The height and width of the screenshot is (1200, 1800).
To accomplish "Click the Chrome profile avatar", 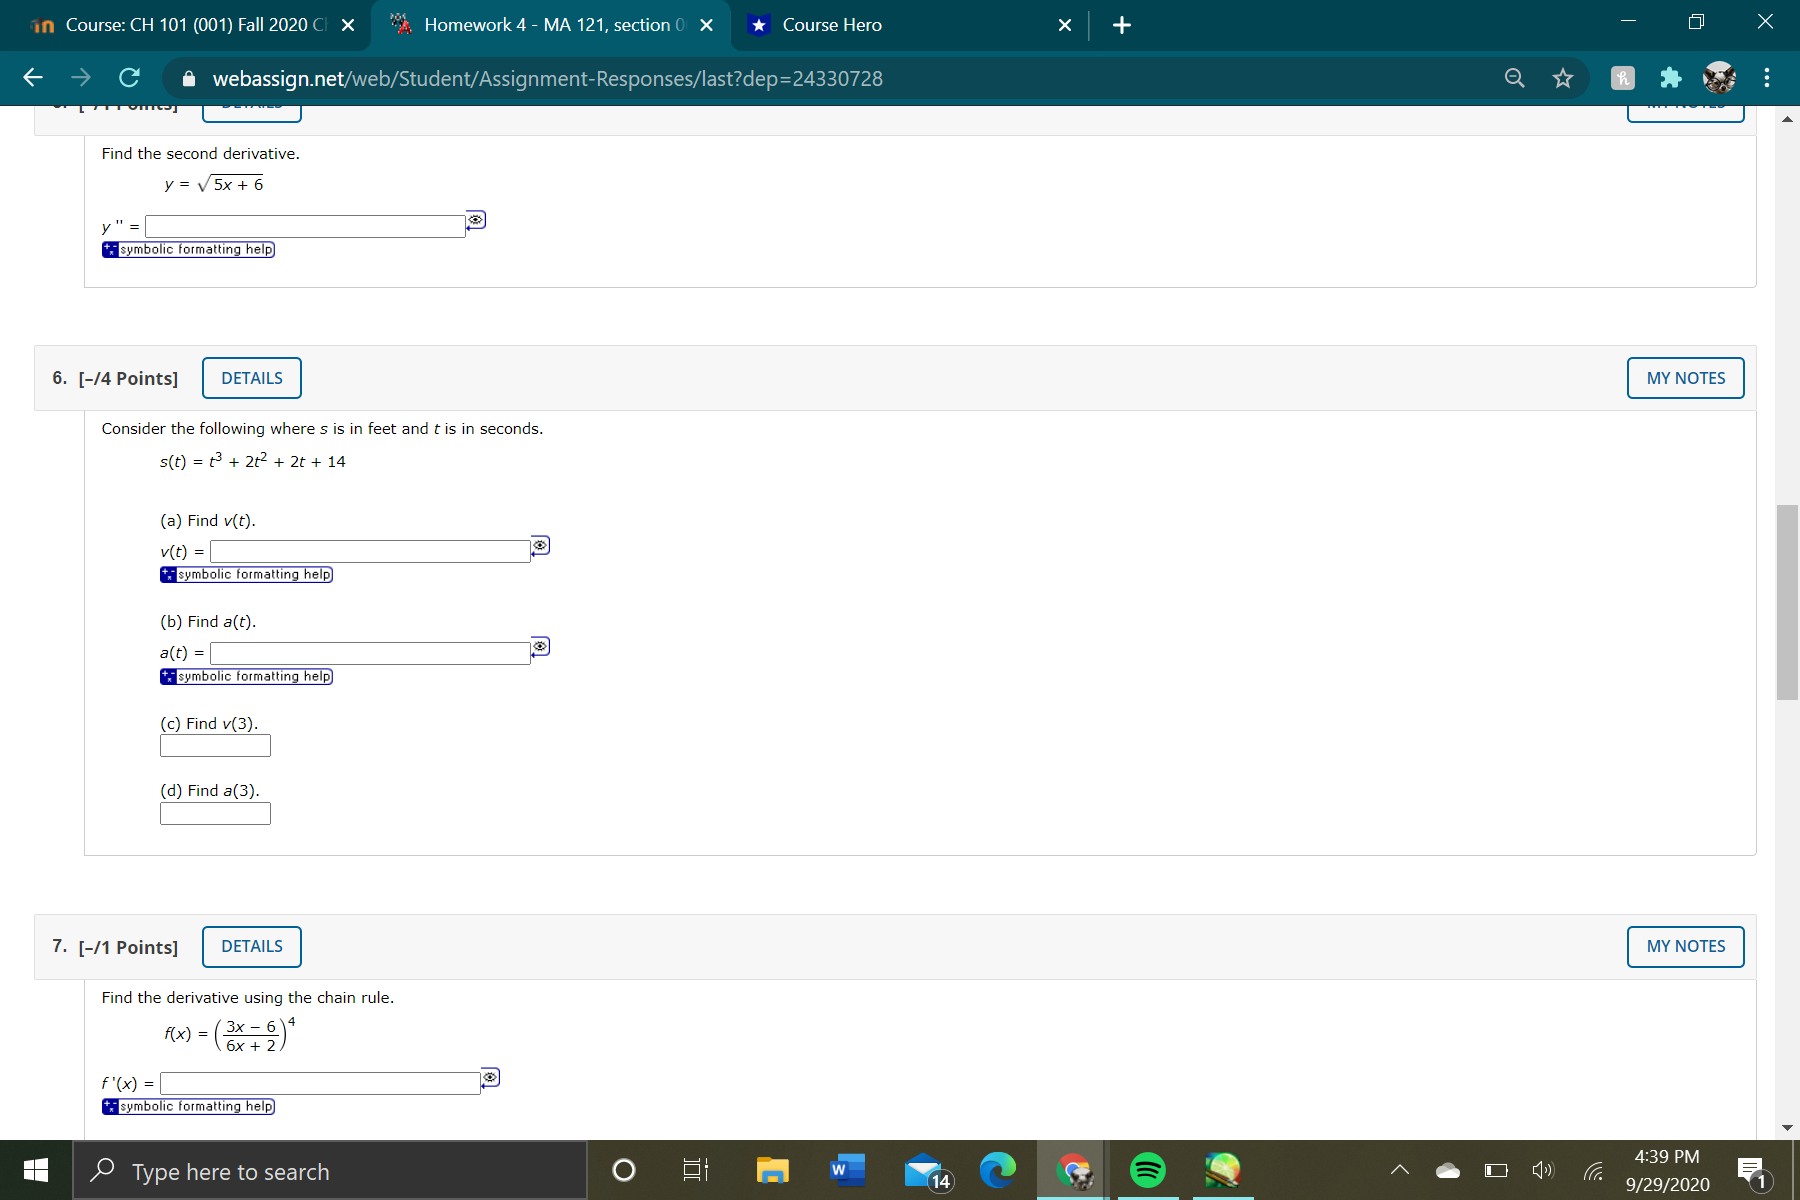I will coord(1718,77).
